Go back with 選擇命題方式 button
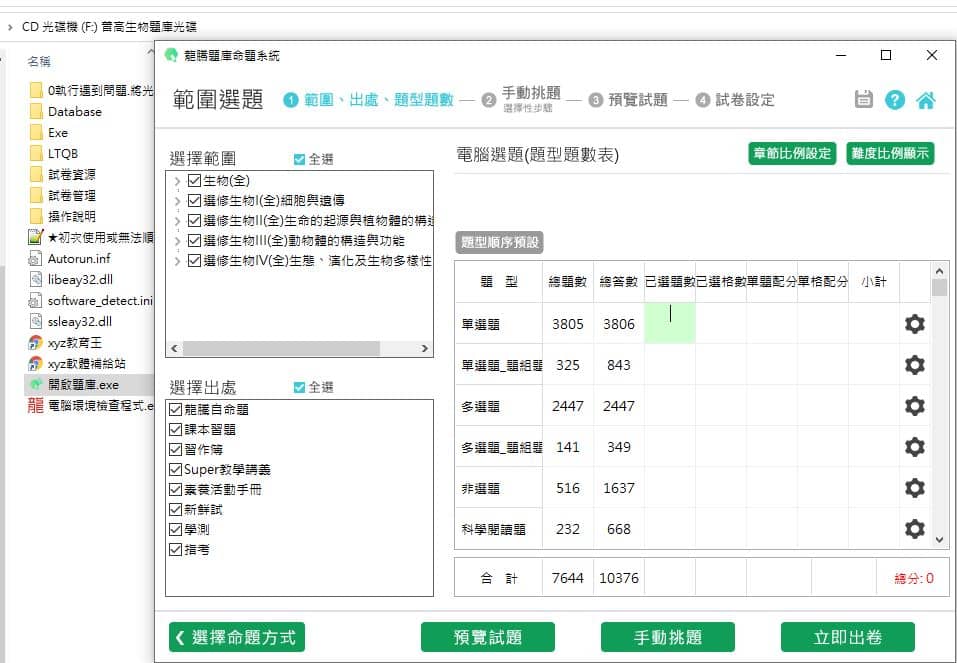This screenshot has height=663, width=957. pos(237,637)
